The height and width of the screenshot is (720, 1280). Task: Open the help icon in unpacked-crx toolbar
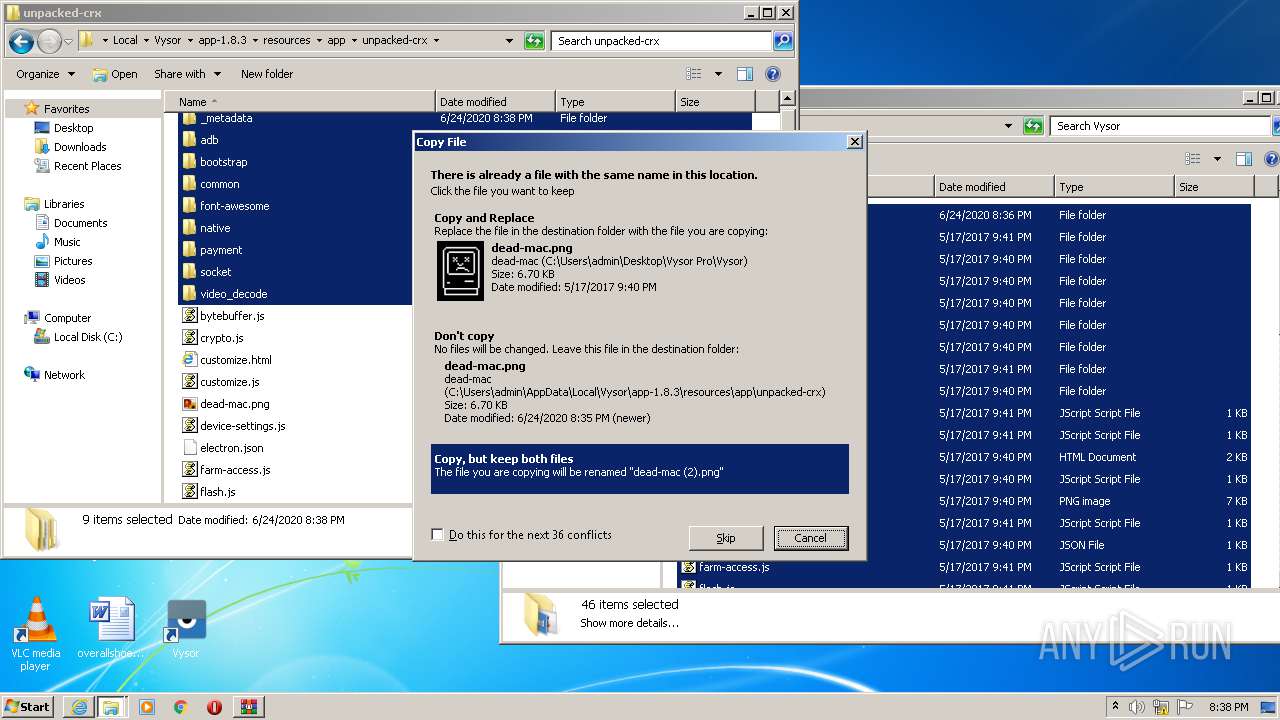[x=772, y=74]
